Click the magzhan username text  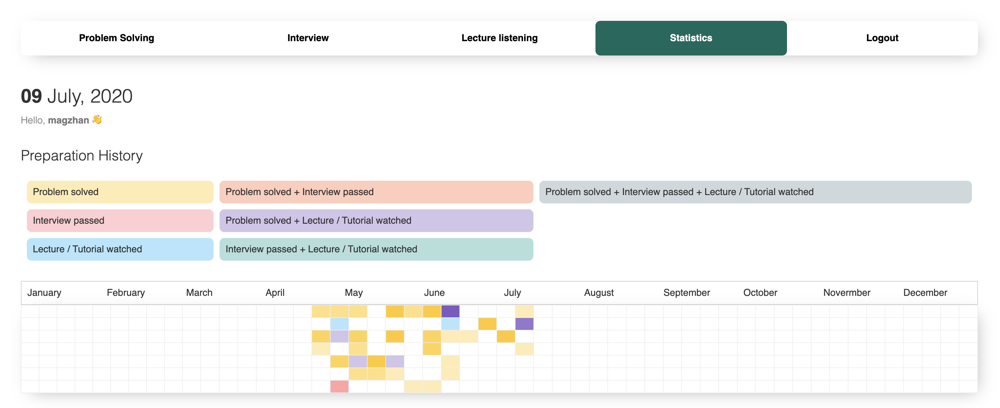[68, 120]
